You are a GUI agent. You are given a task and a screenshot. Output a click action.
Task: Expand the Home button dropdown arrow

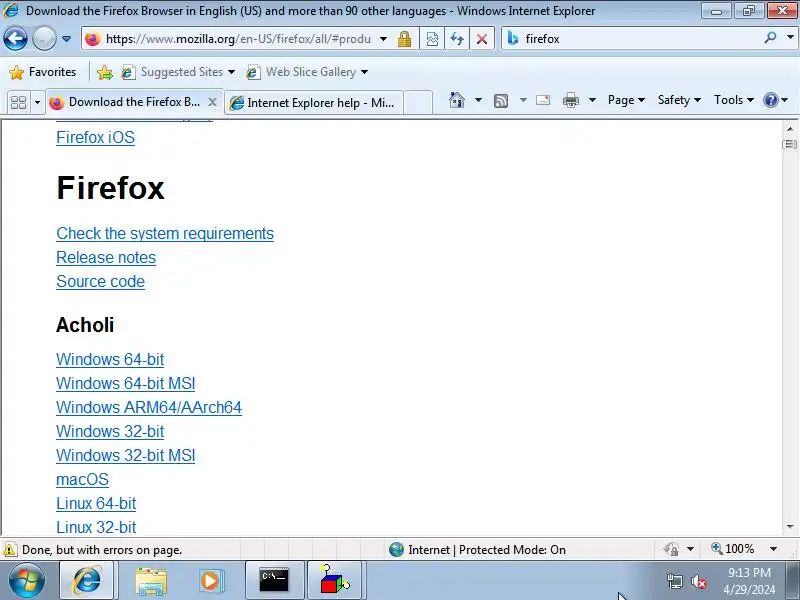(478, 100)
